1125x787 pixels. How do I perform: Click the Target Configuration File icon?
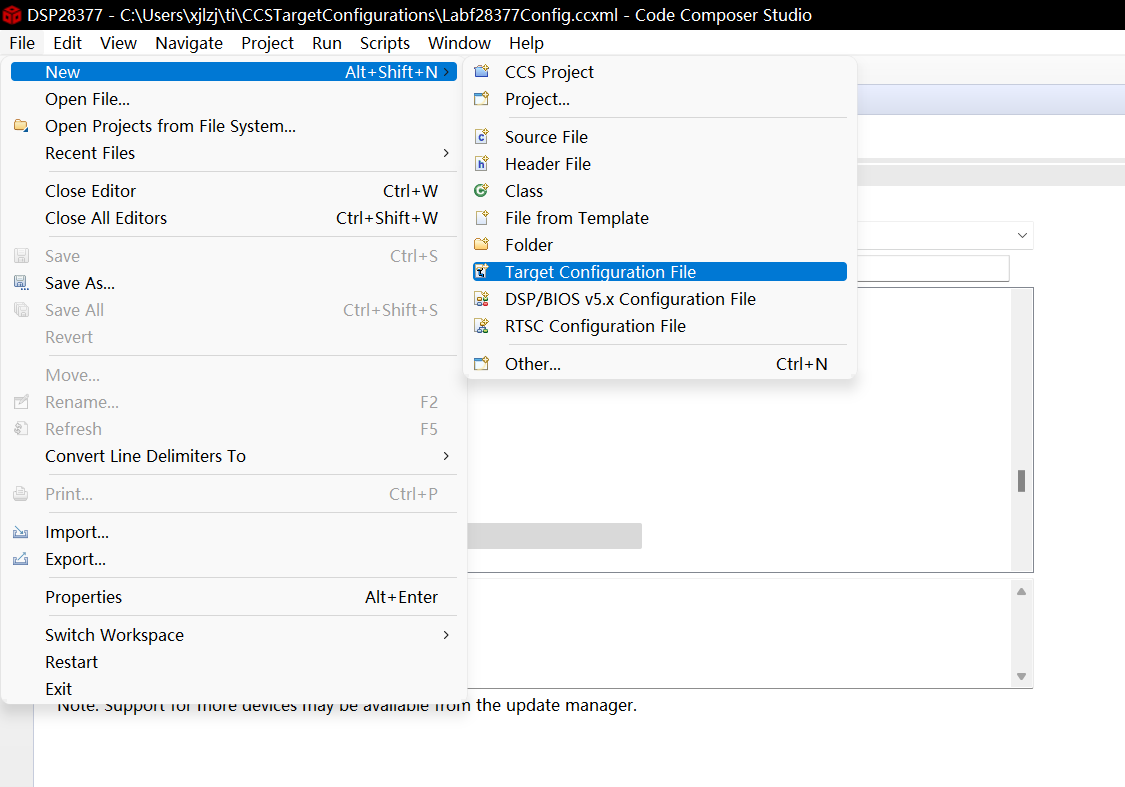pos(482,272)
